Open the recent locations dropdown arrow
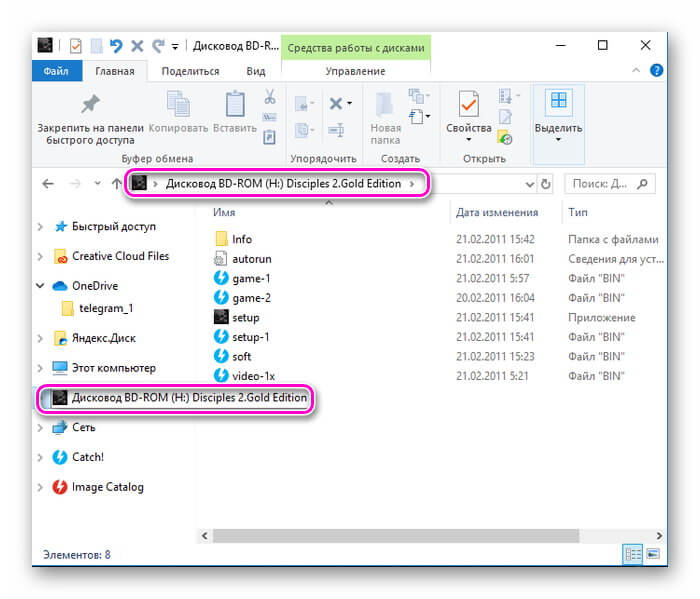 click(x=97, y=183)
